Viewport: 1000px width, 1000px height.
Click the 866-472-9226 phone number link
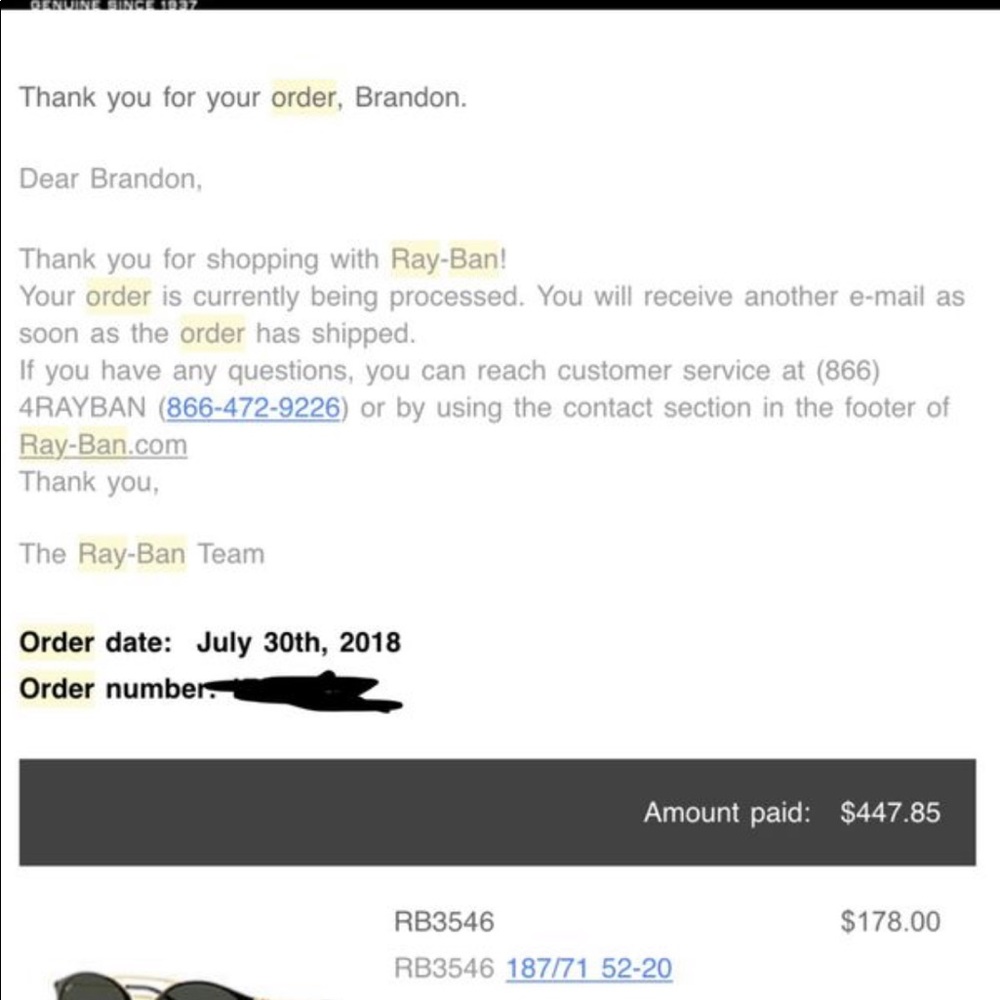[253, 408]
